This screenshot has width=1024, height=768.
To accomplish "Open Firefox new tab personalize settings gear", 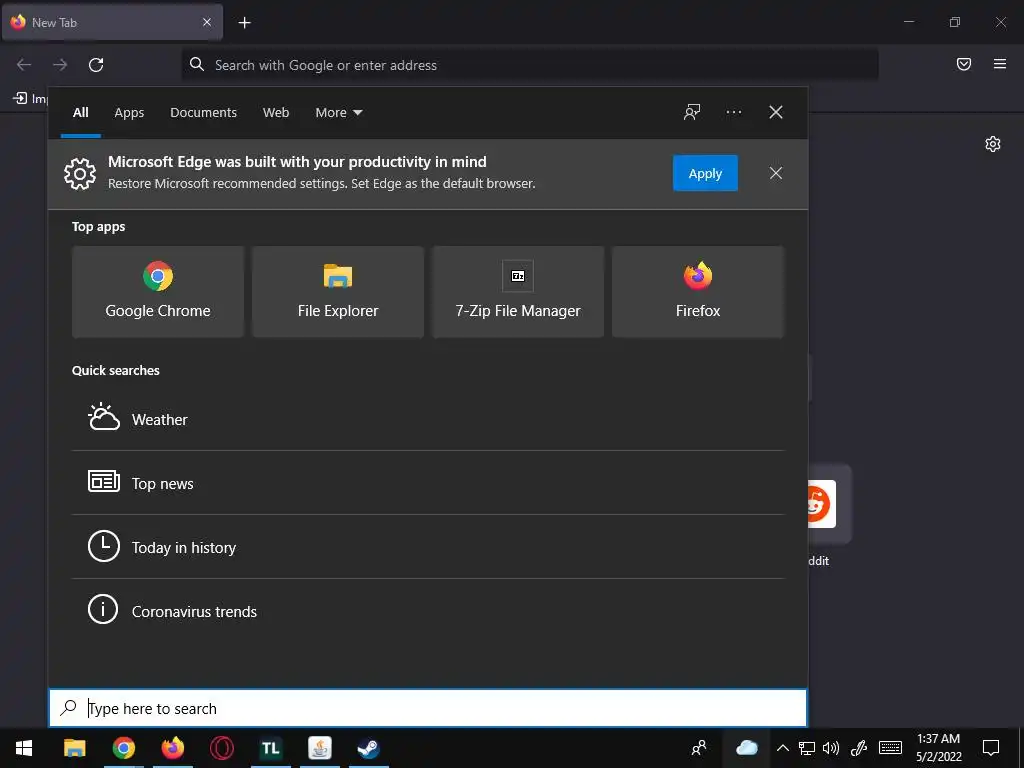I will point(993,144).
